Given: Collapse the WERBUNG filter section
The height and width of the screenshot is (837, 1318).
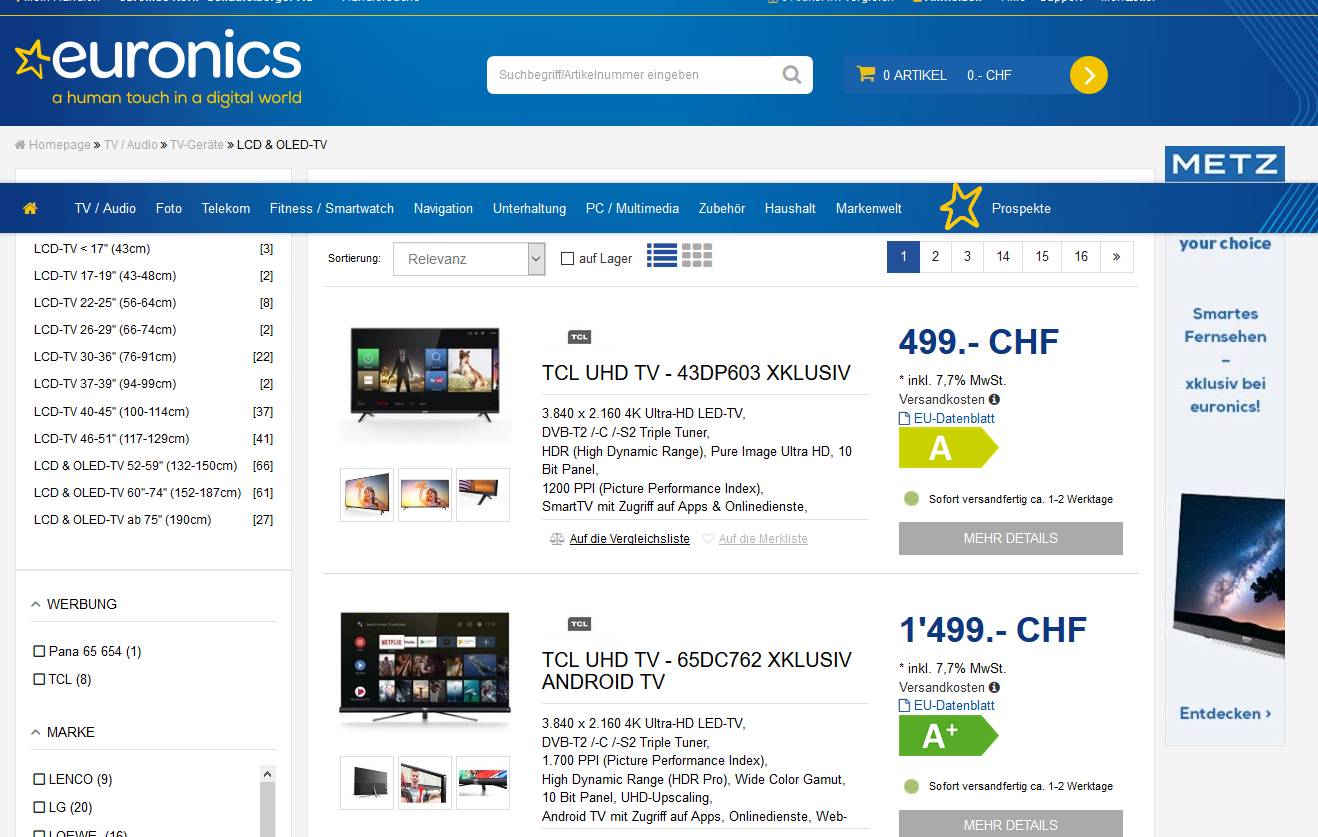Looking at the screenshot, I should click(x=36, y=604).
